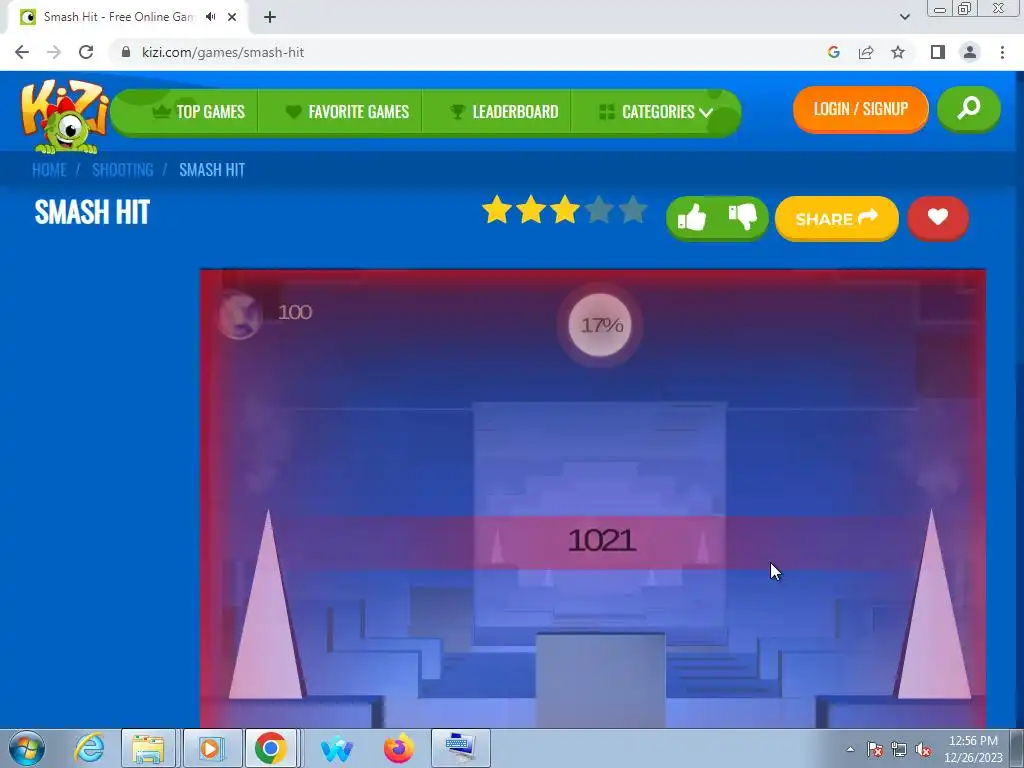Open the green search button

[x=968, y=108]
